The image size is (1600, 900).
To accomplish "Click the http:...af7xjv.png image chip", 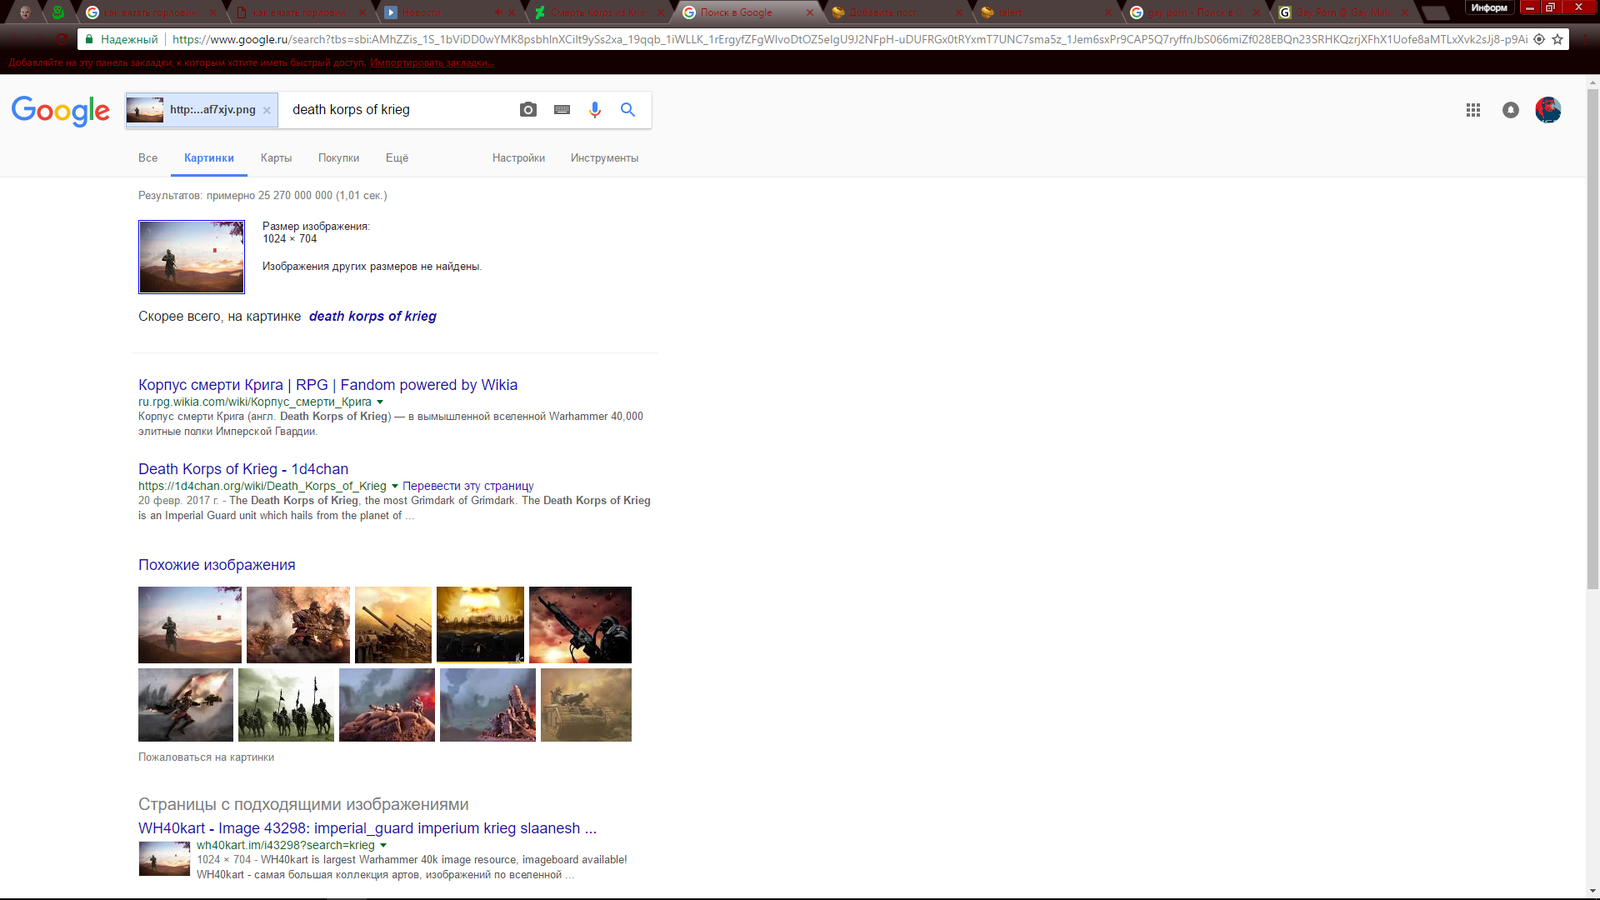I will pyautogui.click(x=202, y=110).
